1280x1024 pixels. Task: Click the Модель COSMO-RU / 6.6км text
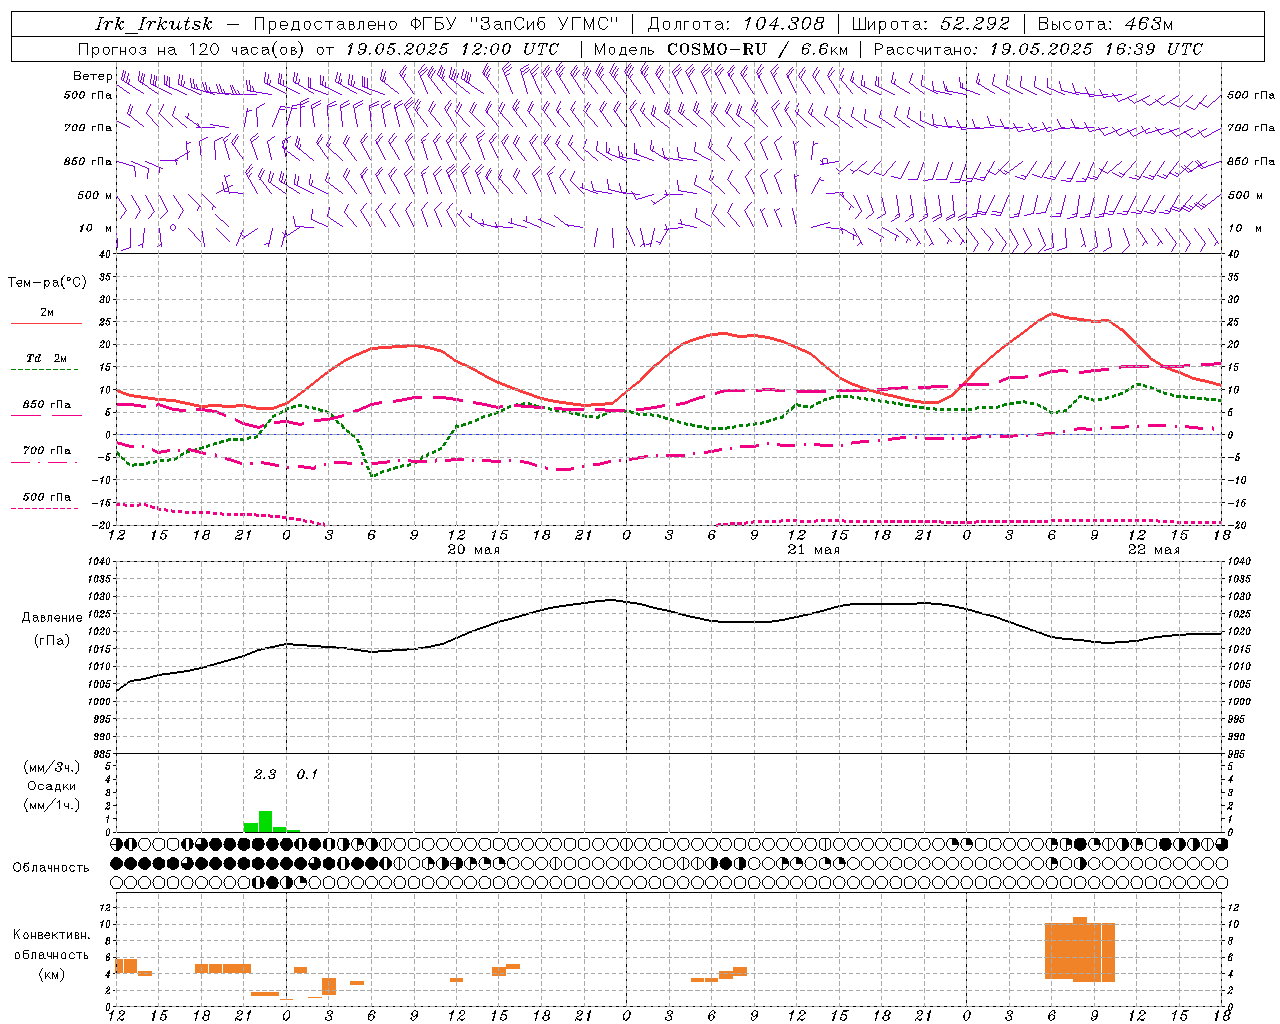[721, 49]
